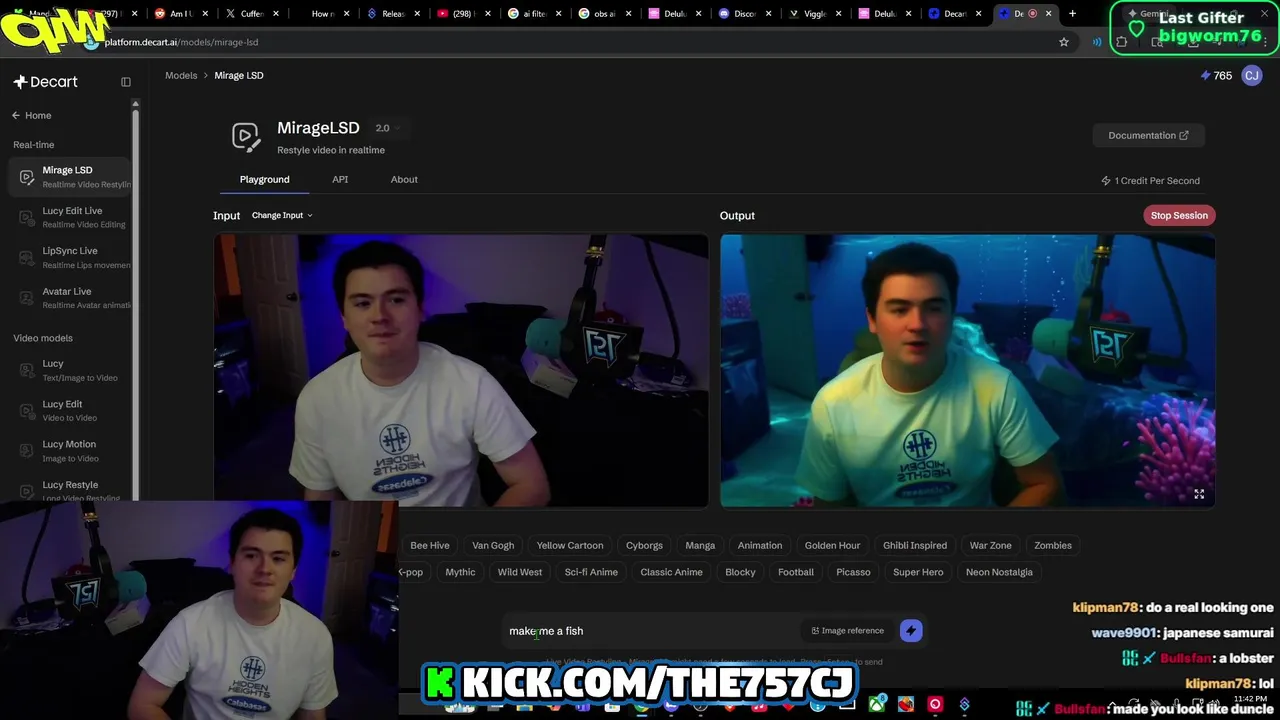Image resolution: width=1280 pixels, height=720 pixels.
Task: Select the Yellow Cartoon style preset
Action: (x=570, y=545)
